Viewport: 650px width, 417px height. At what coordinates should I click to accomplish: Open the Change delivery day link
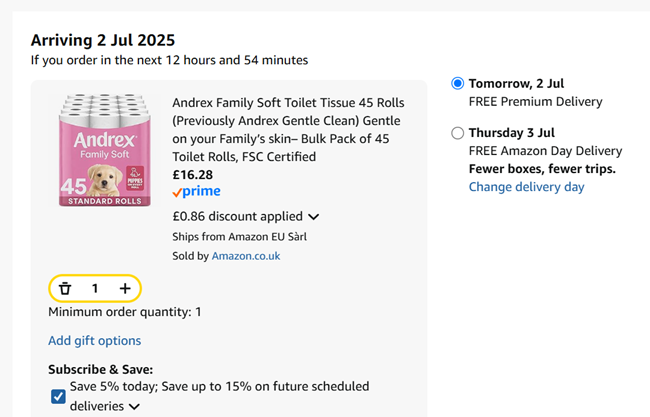coord(526,187)
